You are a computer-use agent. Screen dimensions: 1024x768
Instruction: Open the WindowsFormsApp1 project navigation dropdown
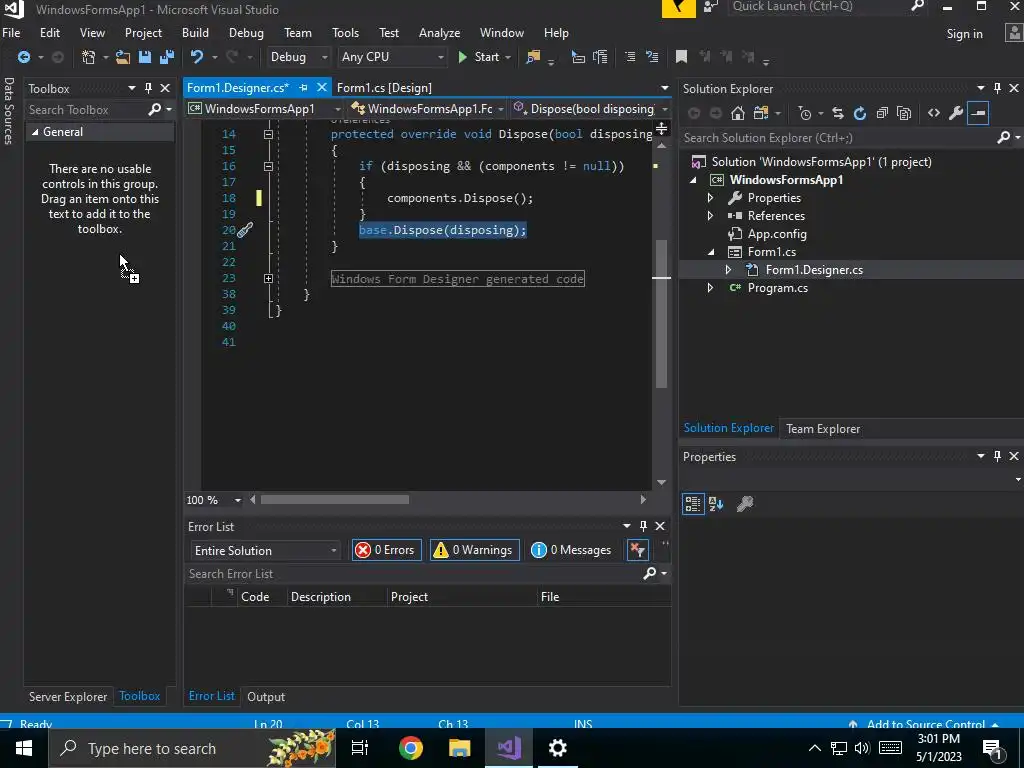pyautogui.click(x=264, y=109)
